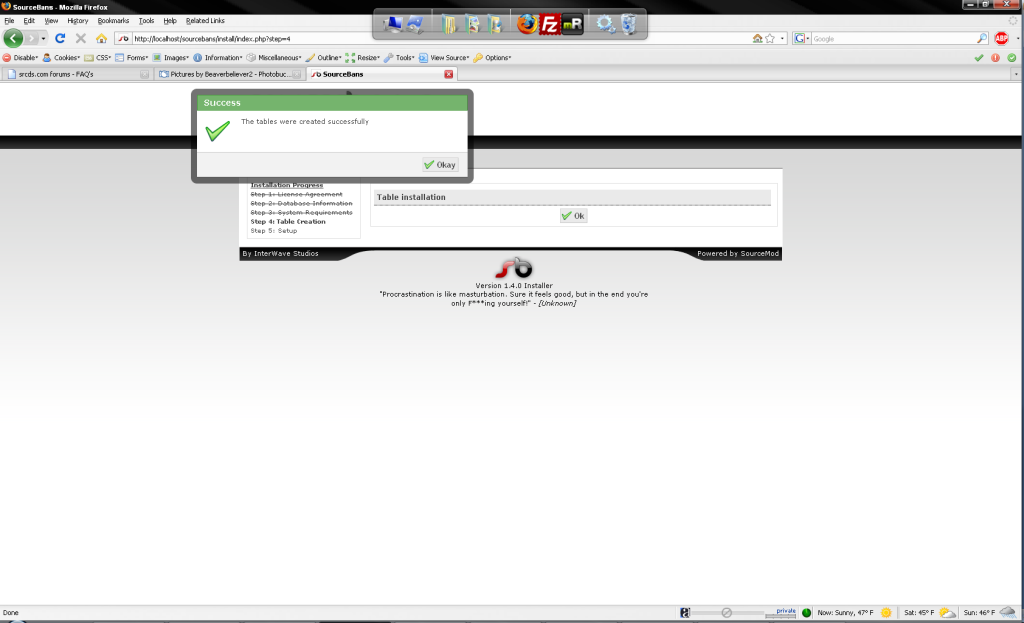Go to the Home page icon
Image resolution: width=1024 pixels, height=623 pixels.
tap(101, 39)
